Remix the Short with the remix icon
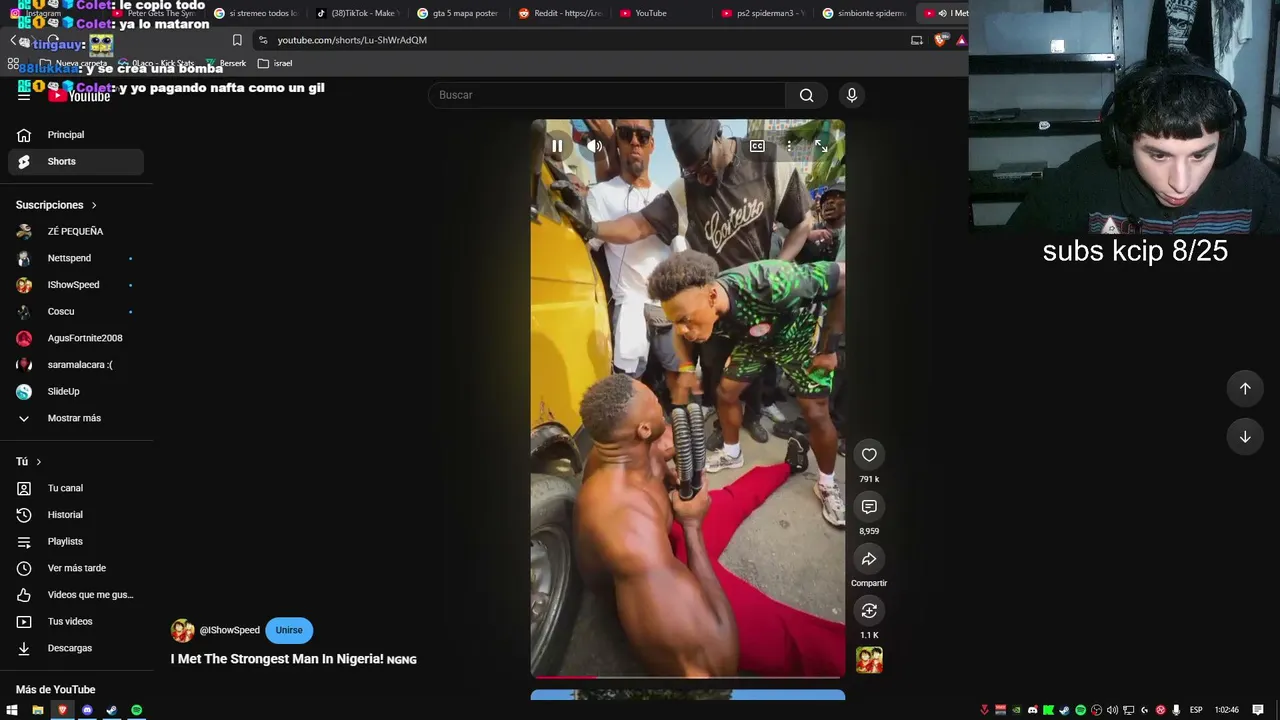 [869, 611]
